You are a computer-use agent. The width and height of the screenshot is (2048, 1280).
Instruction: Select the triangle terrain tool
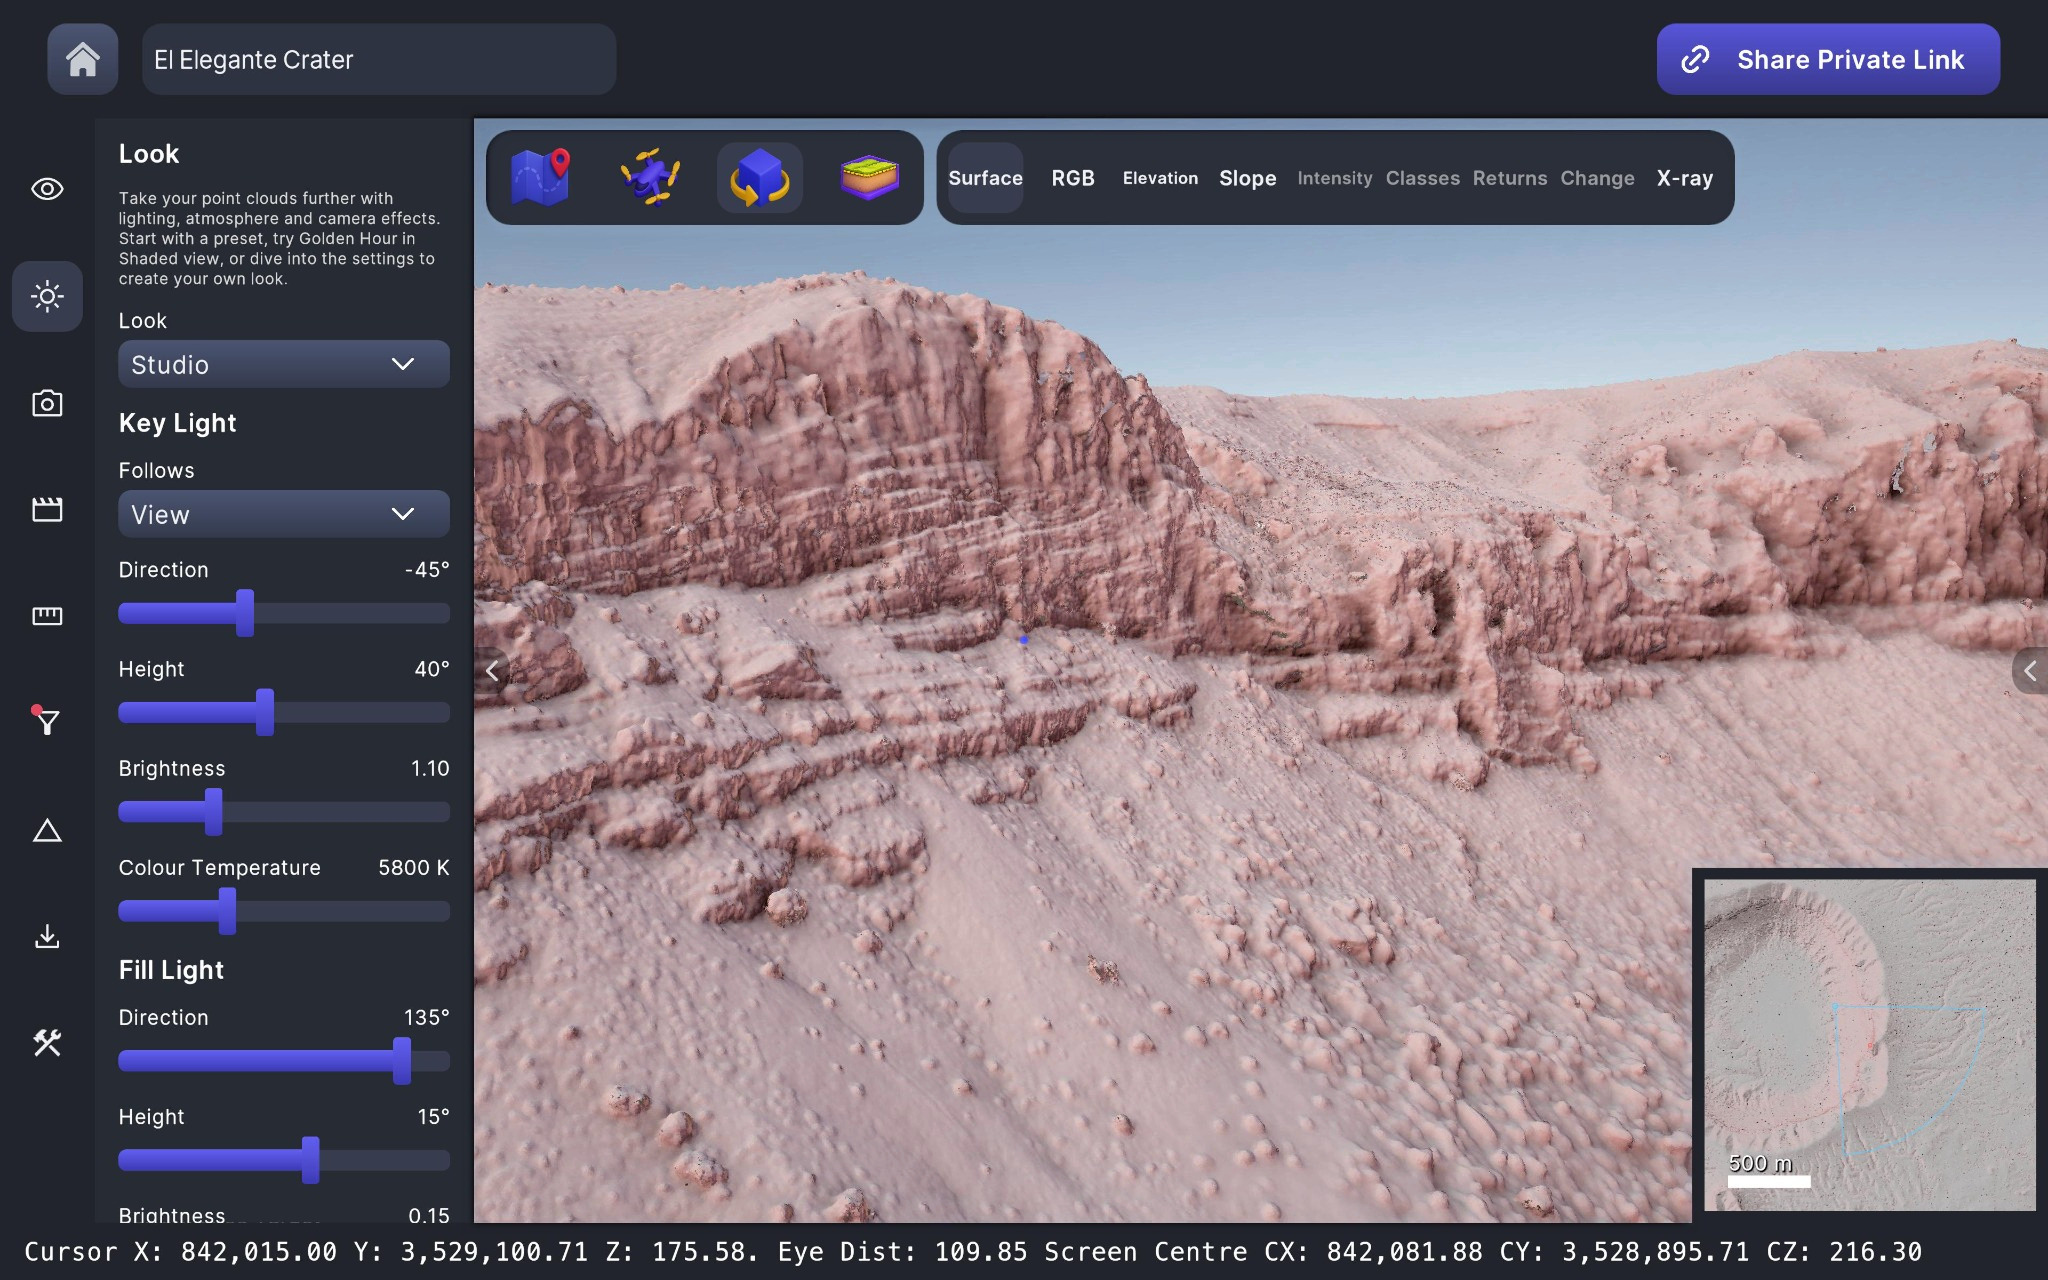(x=47, y=830)
